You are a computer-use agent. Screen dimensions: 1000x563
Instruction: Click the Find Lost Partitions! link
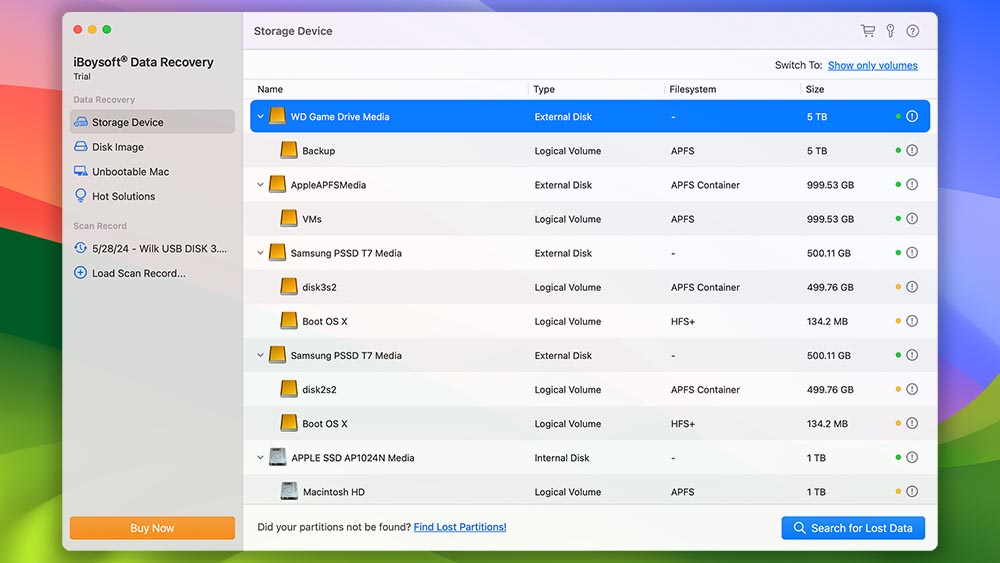coord(460,527)
